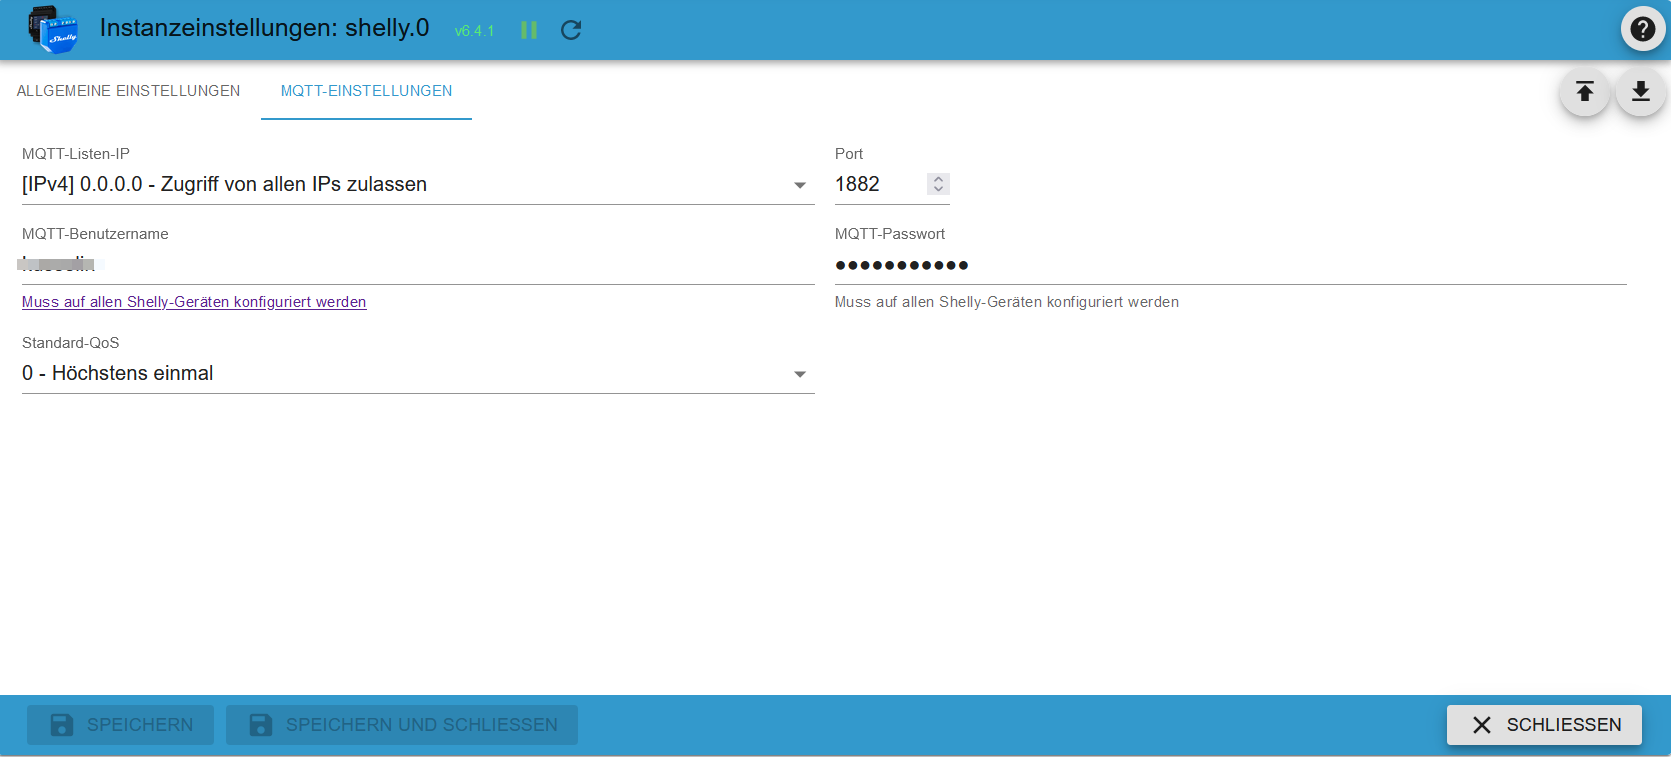Screen dimensions: 1671x757
Task: Click the Instanzeinstellungen: shelly.0 title
Action: [x=265, y=28]
